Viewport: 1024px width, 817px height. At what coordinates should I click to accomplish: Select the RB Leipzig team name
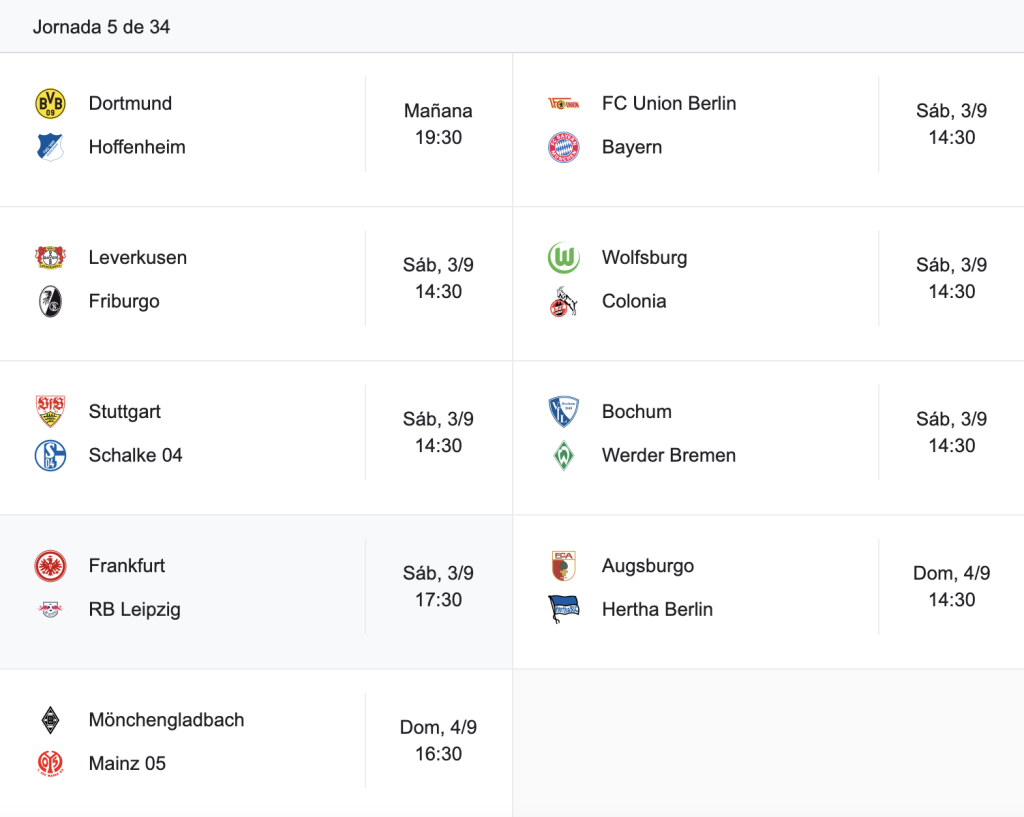tap(135, 609)
